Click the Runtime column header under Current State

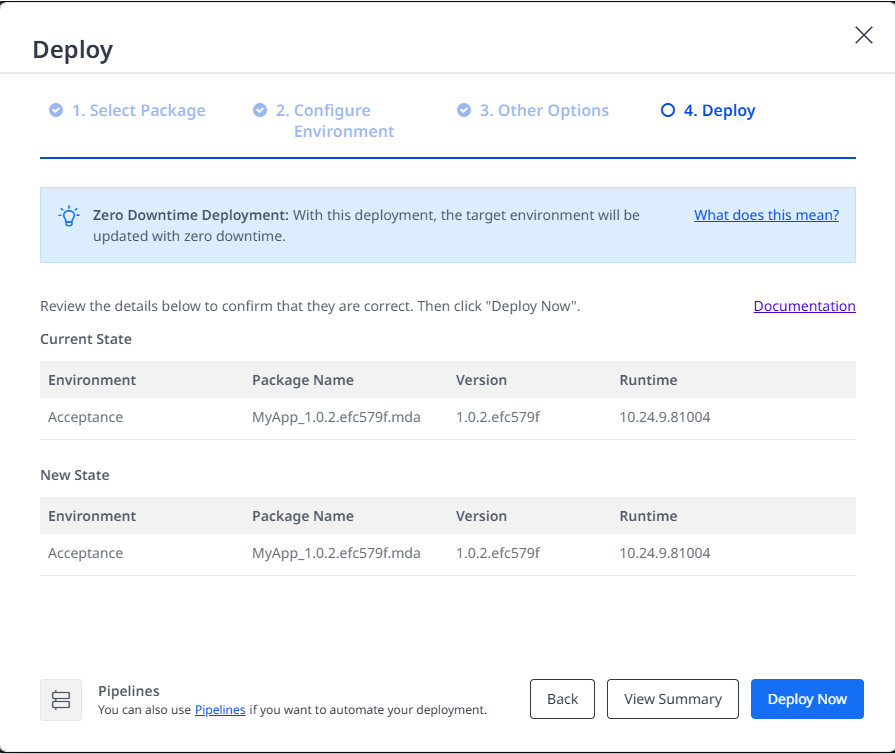pyautogui.click(x=648, y=380)
